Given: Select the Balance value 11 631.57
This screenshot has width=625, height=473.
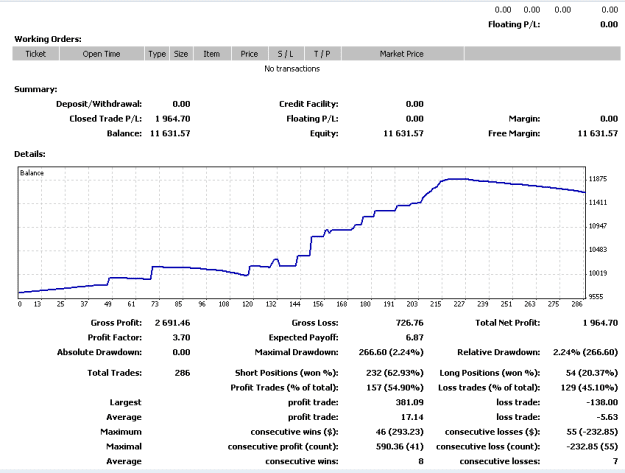Looking at the screenshot, I should (x=170, y=133).
